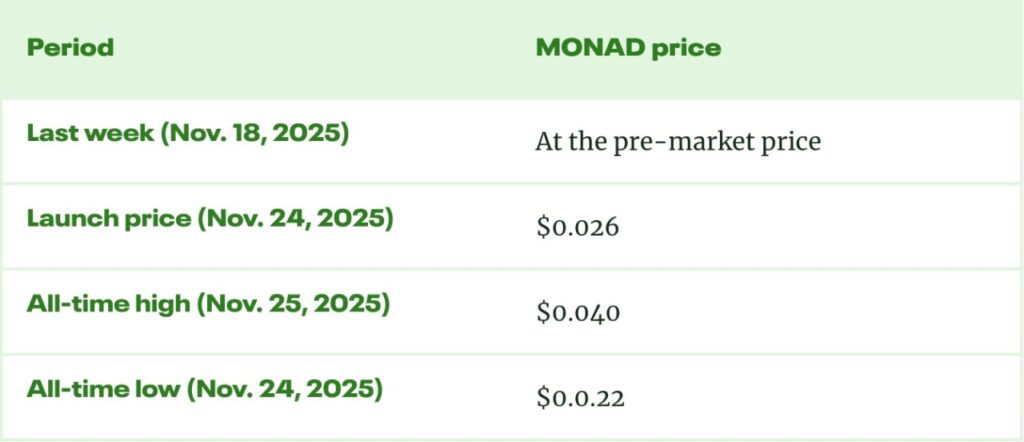Click the "At the pre-market price" text
Image resolution: width=1024 pixels, height=442 pixels.
tap(678, 142)
